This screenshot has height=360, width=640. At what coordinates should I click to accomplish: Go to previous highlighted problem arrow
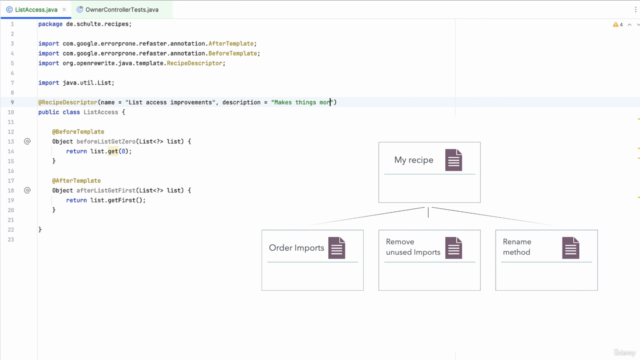tap(629, 24)
